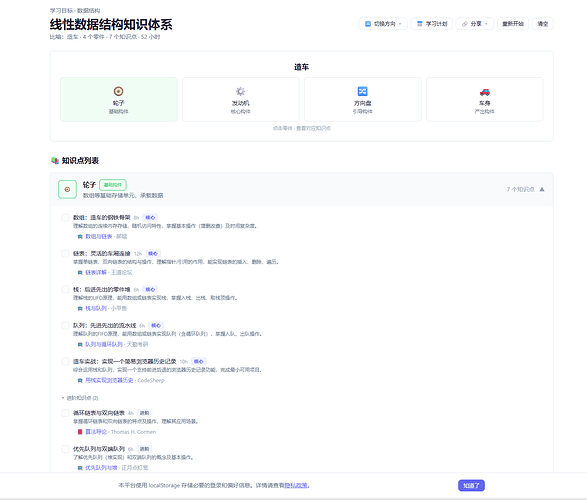Screen dimensions: 587x500
Task: Click the book icon beside 队列与循环队列 resource
Action: (x=80, y=344)
